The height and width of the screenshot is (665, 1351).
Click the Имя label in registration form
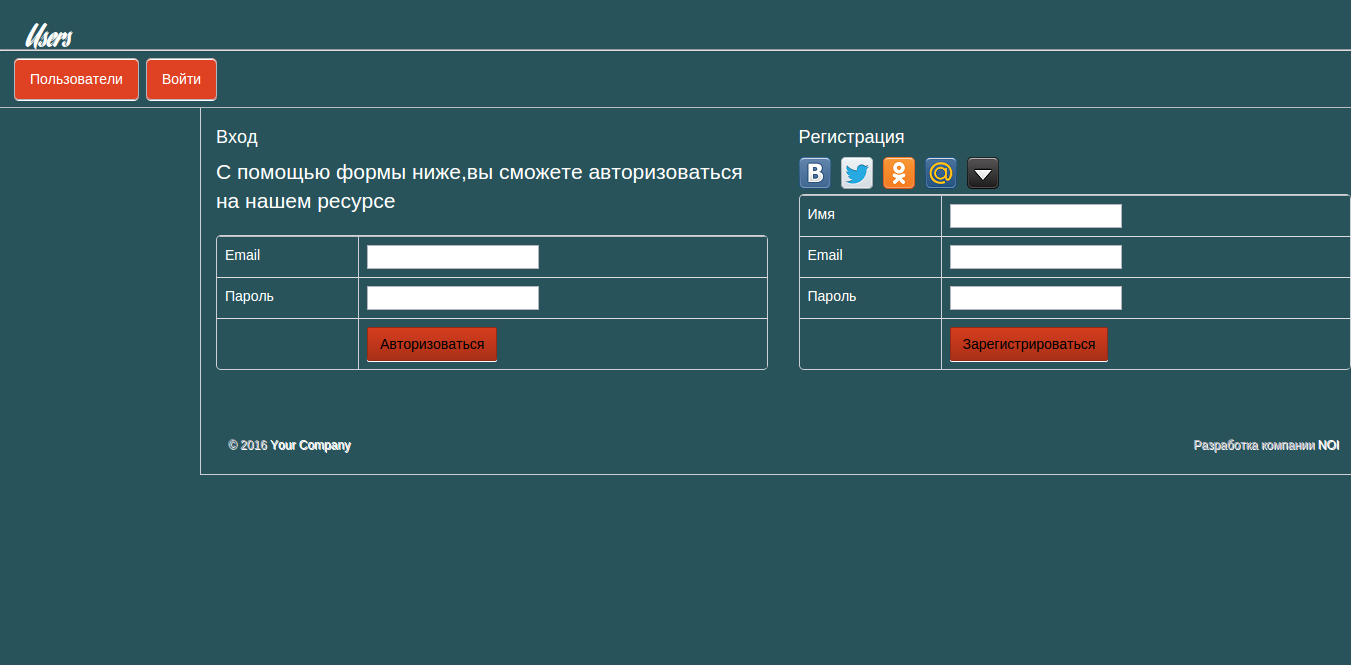[821, 214]
